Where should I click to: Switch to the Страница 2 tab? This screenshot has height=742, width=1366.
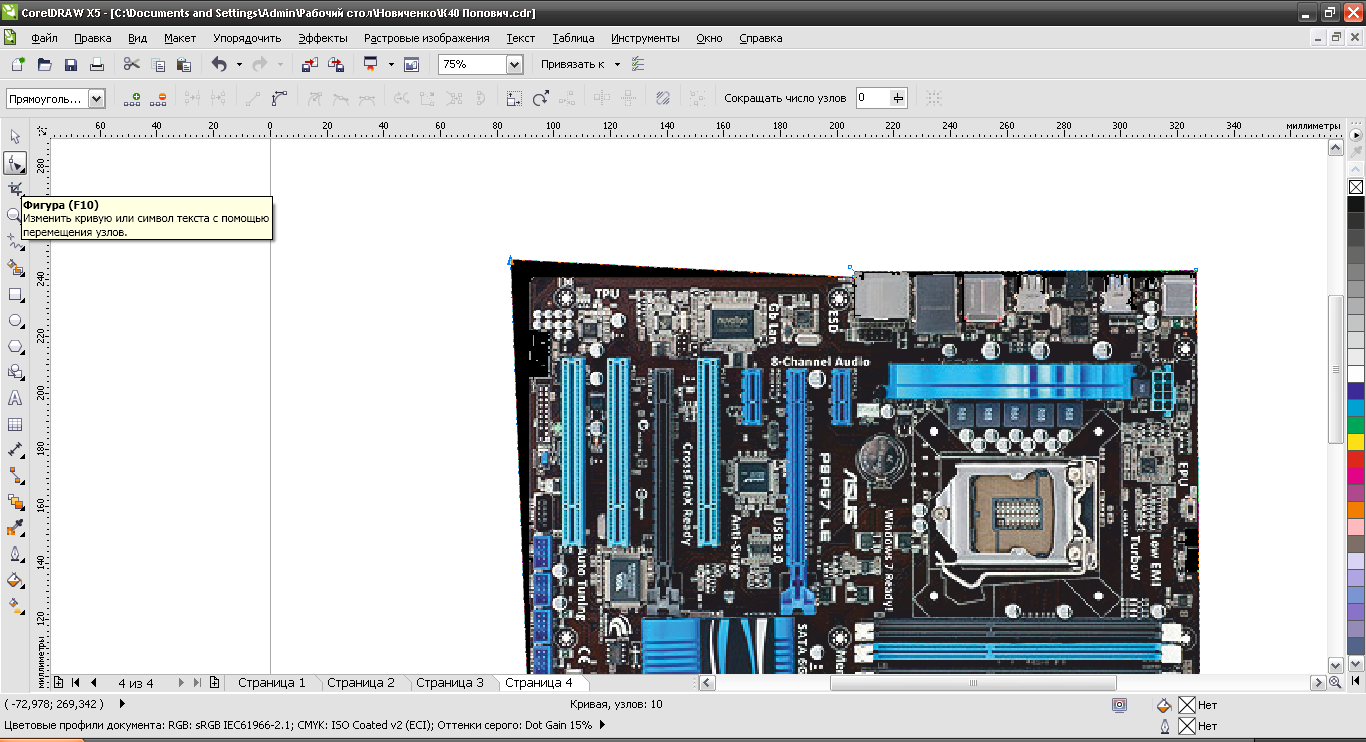click(361, 683)
